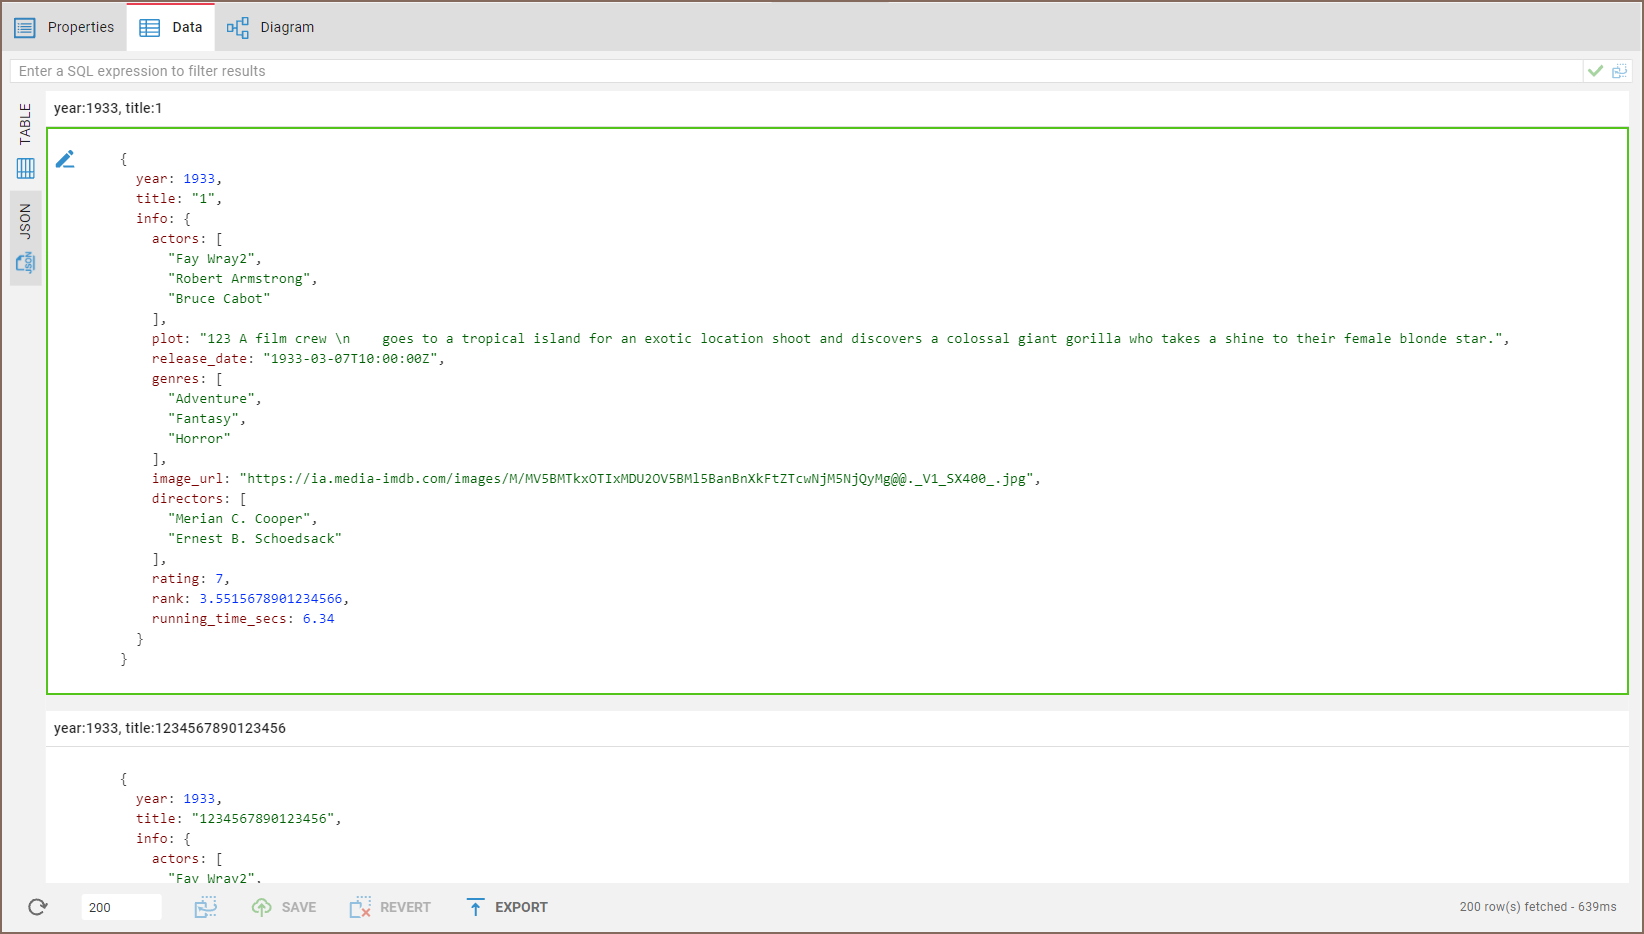Toggle the JSON presentation mode
Screen dimensions: 1644x934
[25, 222]
